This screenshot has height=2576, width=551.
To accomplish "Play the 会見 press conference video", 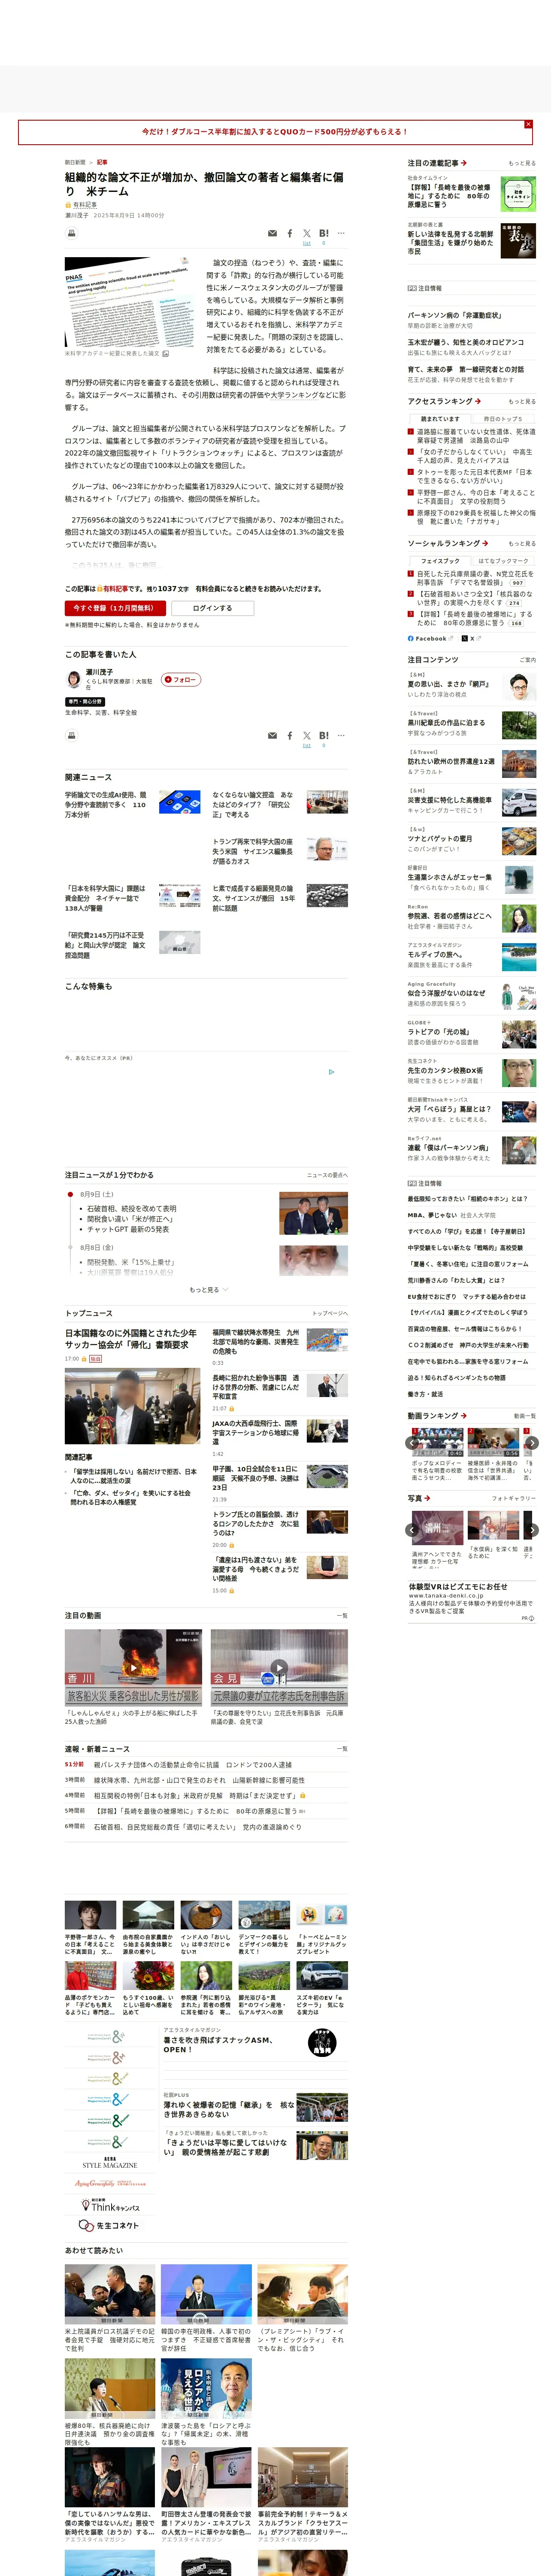I will [279, 1667].
